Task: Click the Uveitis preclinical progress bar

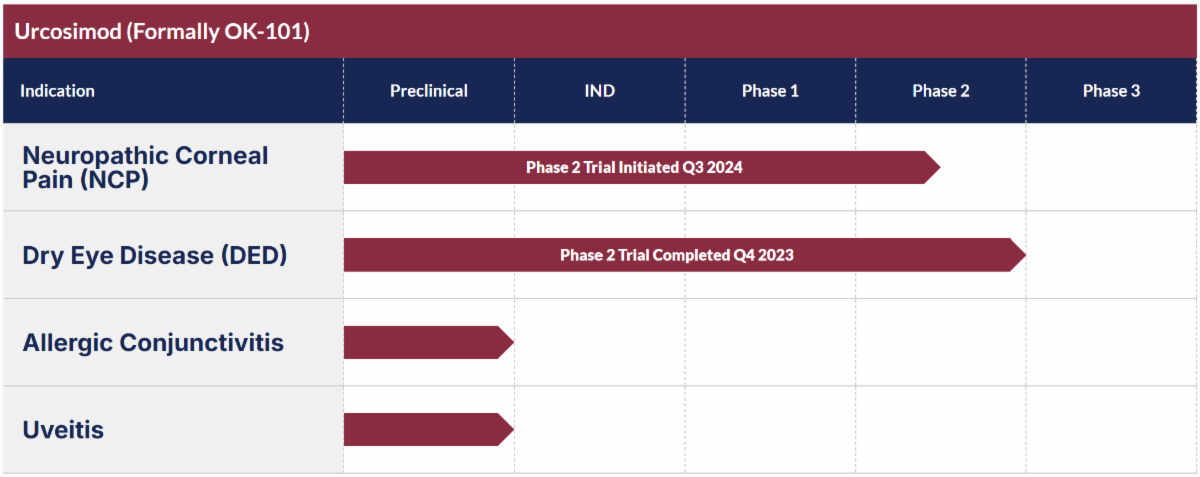Action: point(429,429)
